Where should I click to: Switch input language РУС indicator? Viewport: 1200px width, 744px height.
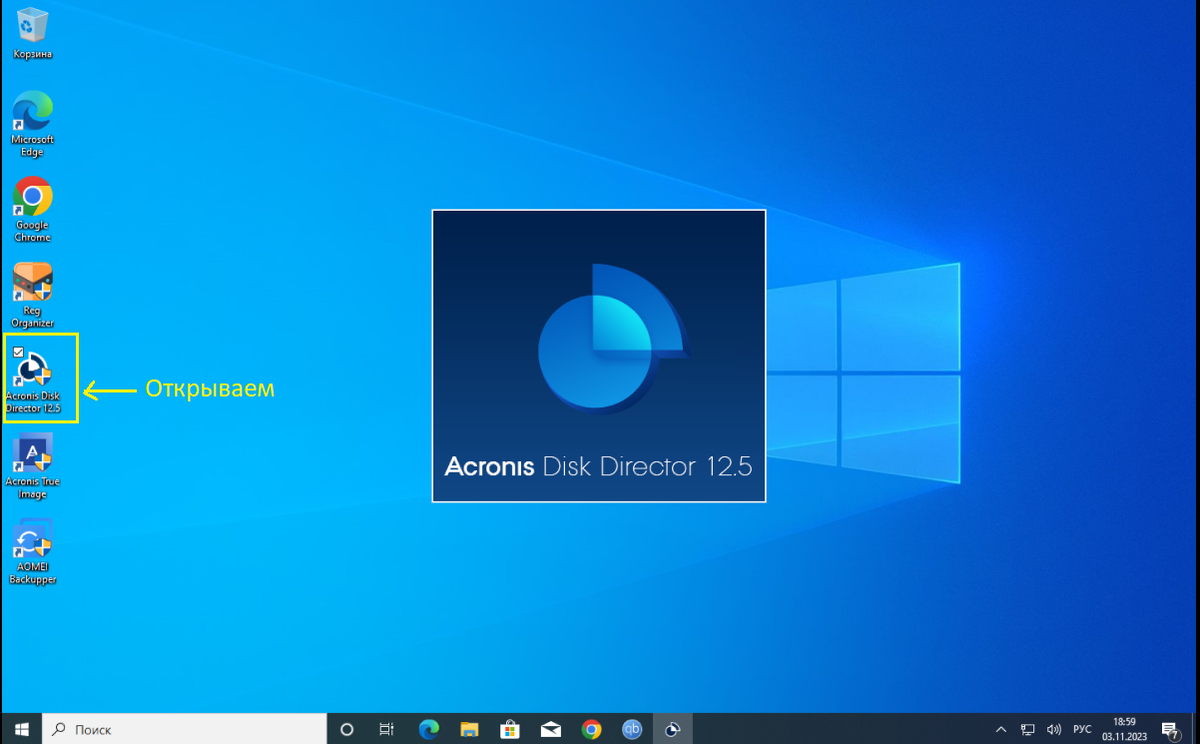tap(1082, 729)
